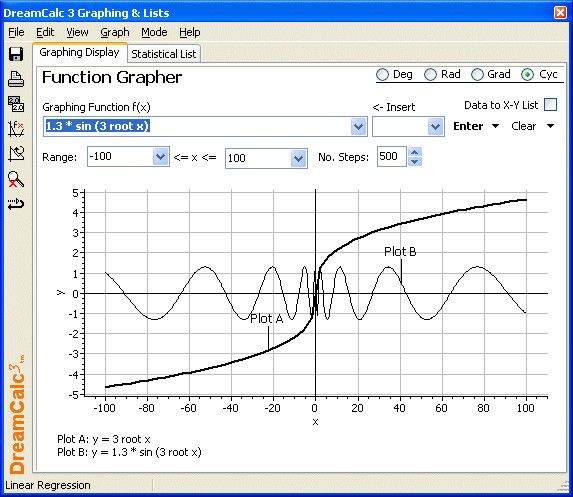Open the Help menu
Screen dimensions: 573x497
coord(190,33)
